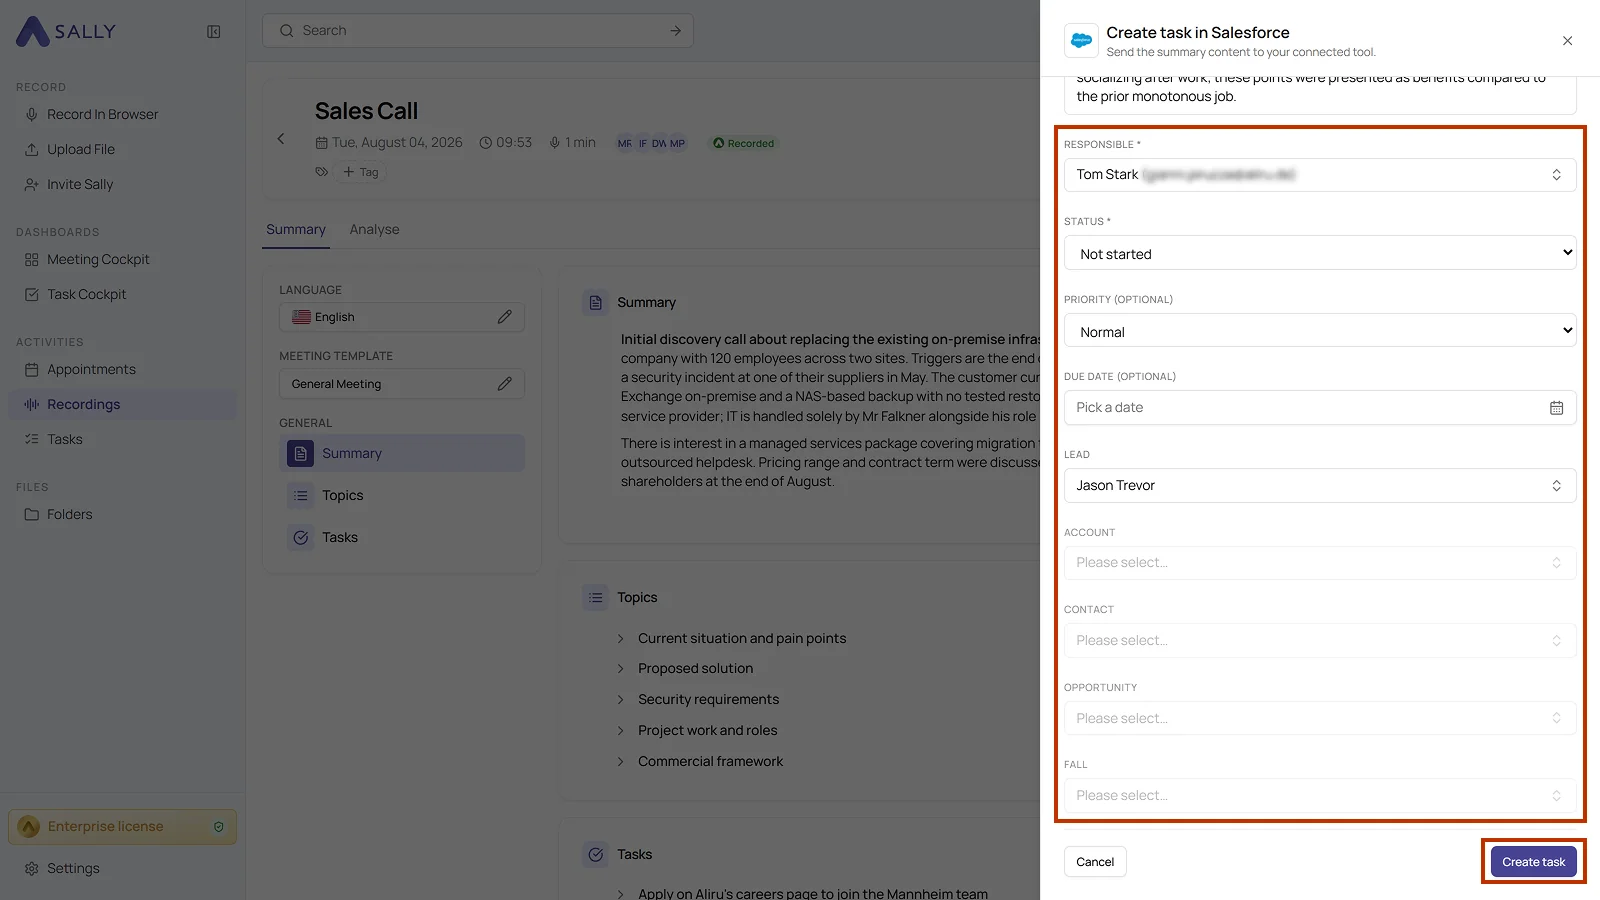The width and height of the screenshot is (1600, 900).
Task: Click the MF participant badge
Action: coord(624,144)
